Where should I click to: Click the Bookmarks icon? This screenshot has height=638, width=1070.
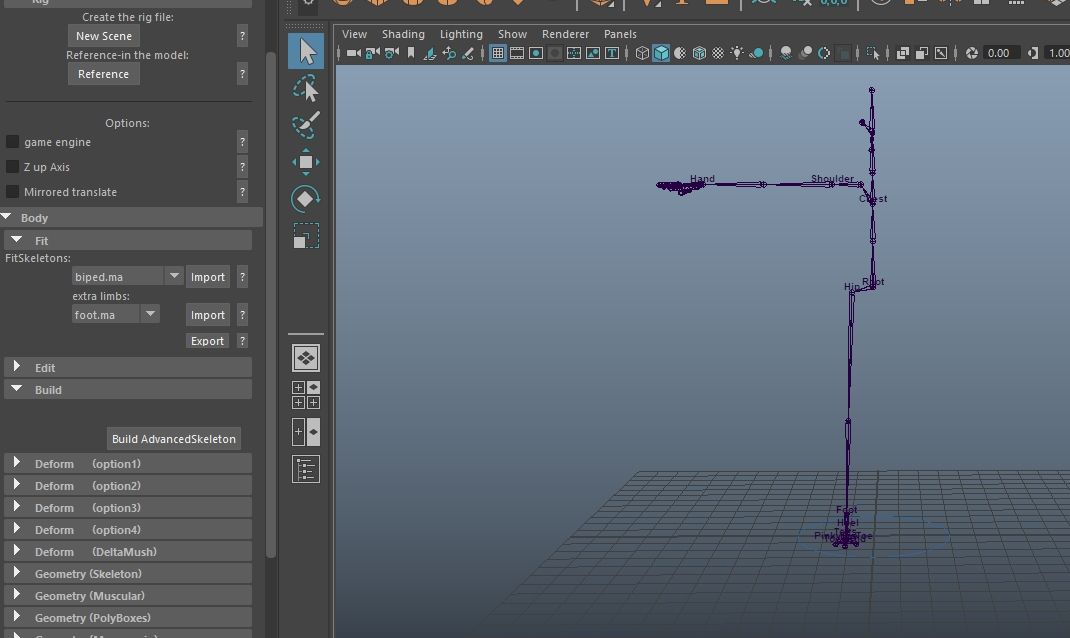click(x=411, y=53)
